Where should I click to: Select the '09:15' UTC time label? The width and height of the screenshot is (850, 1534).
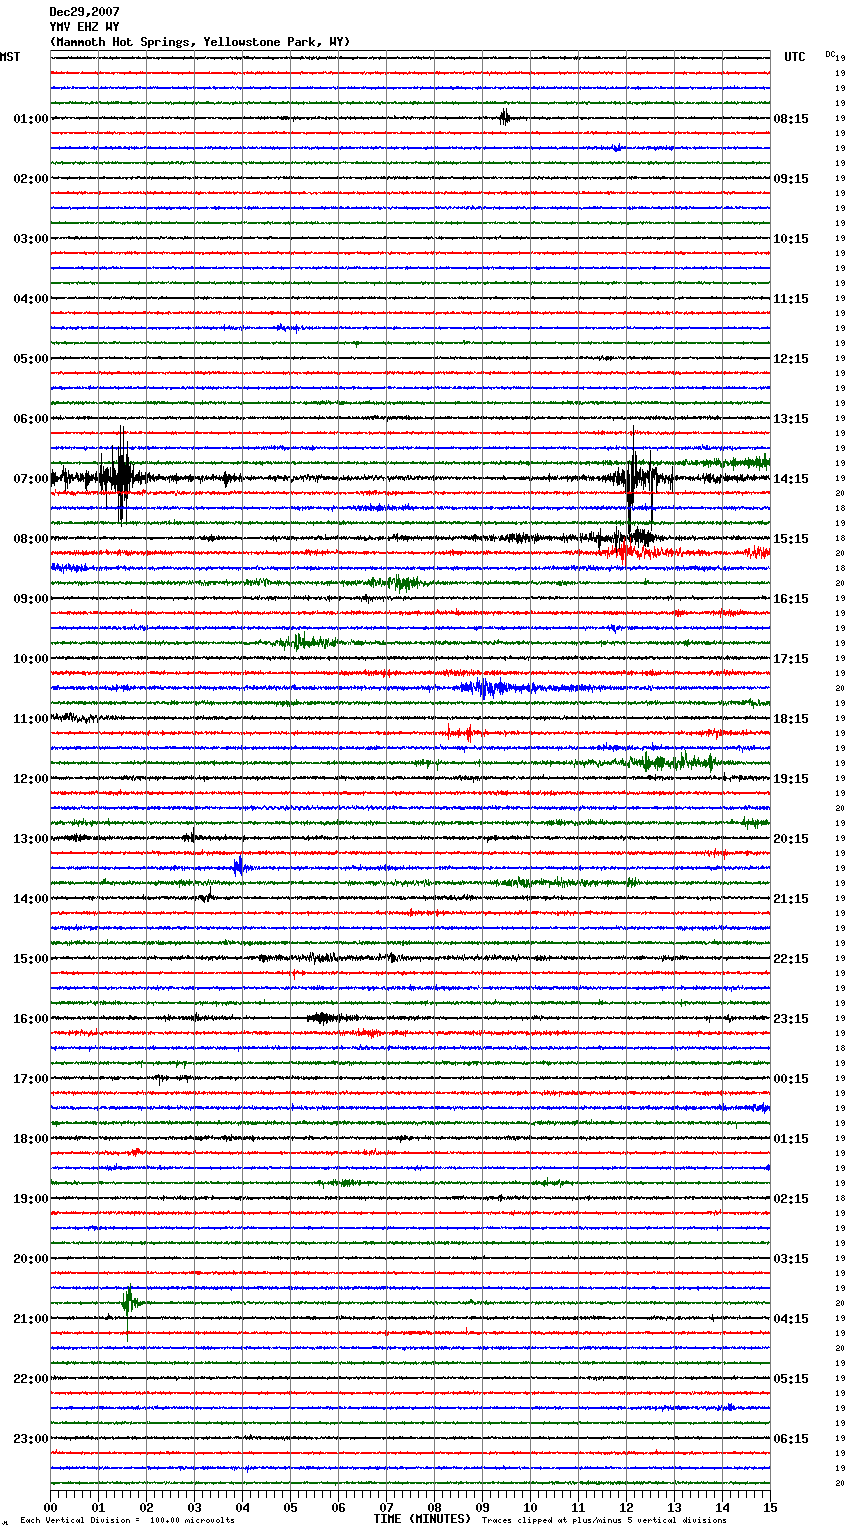791,179
